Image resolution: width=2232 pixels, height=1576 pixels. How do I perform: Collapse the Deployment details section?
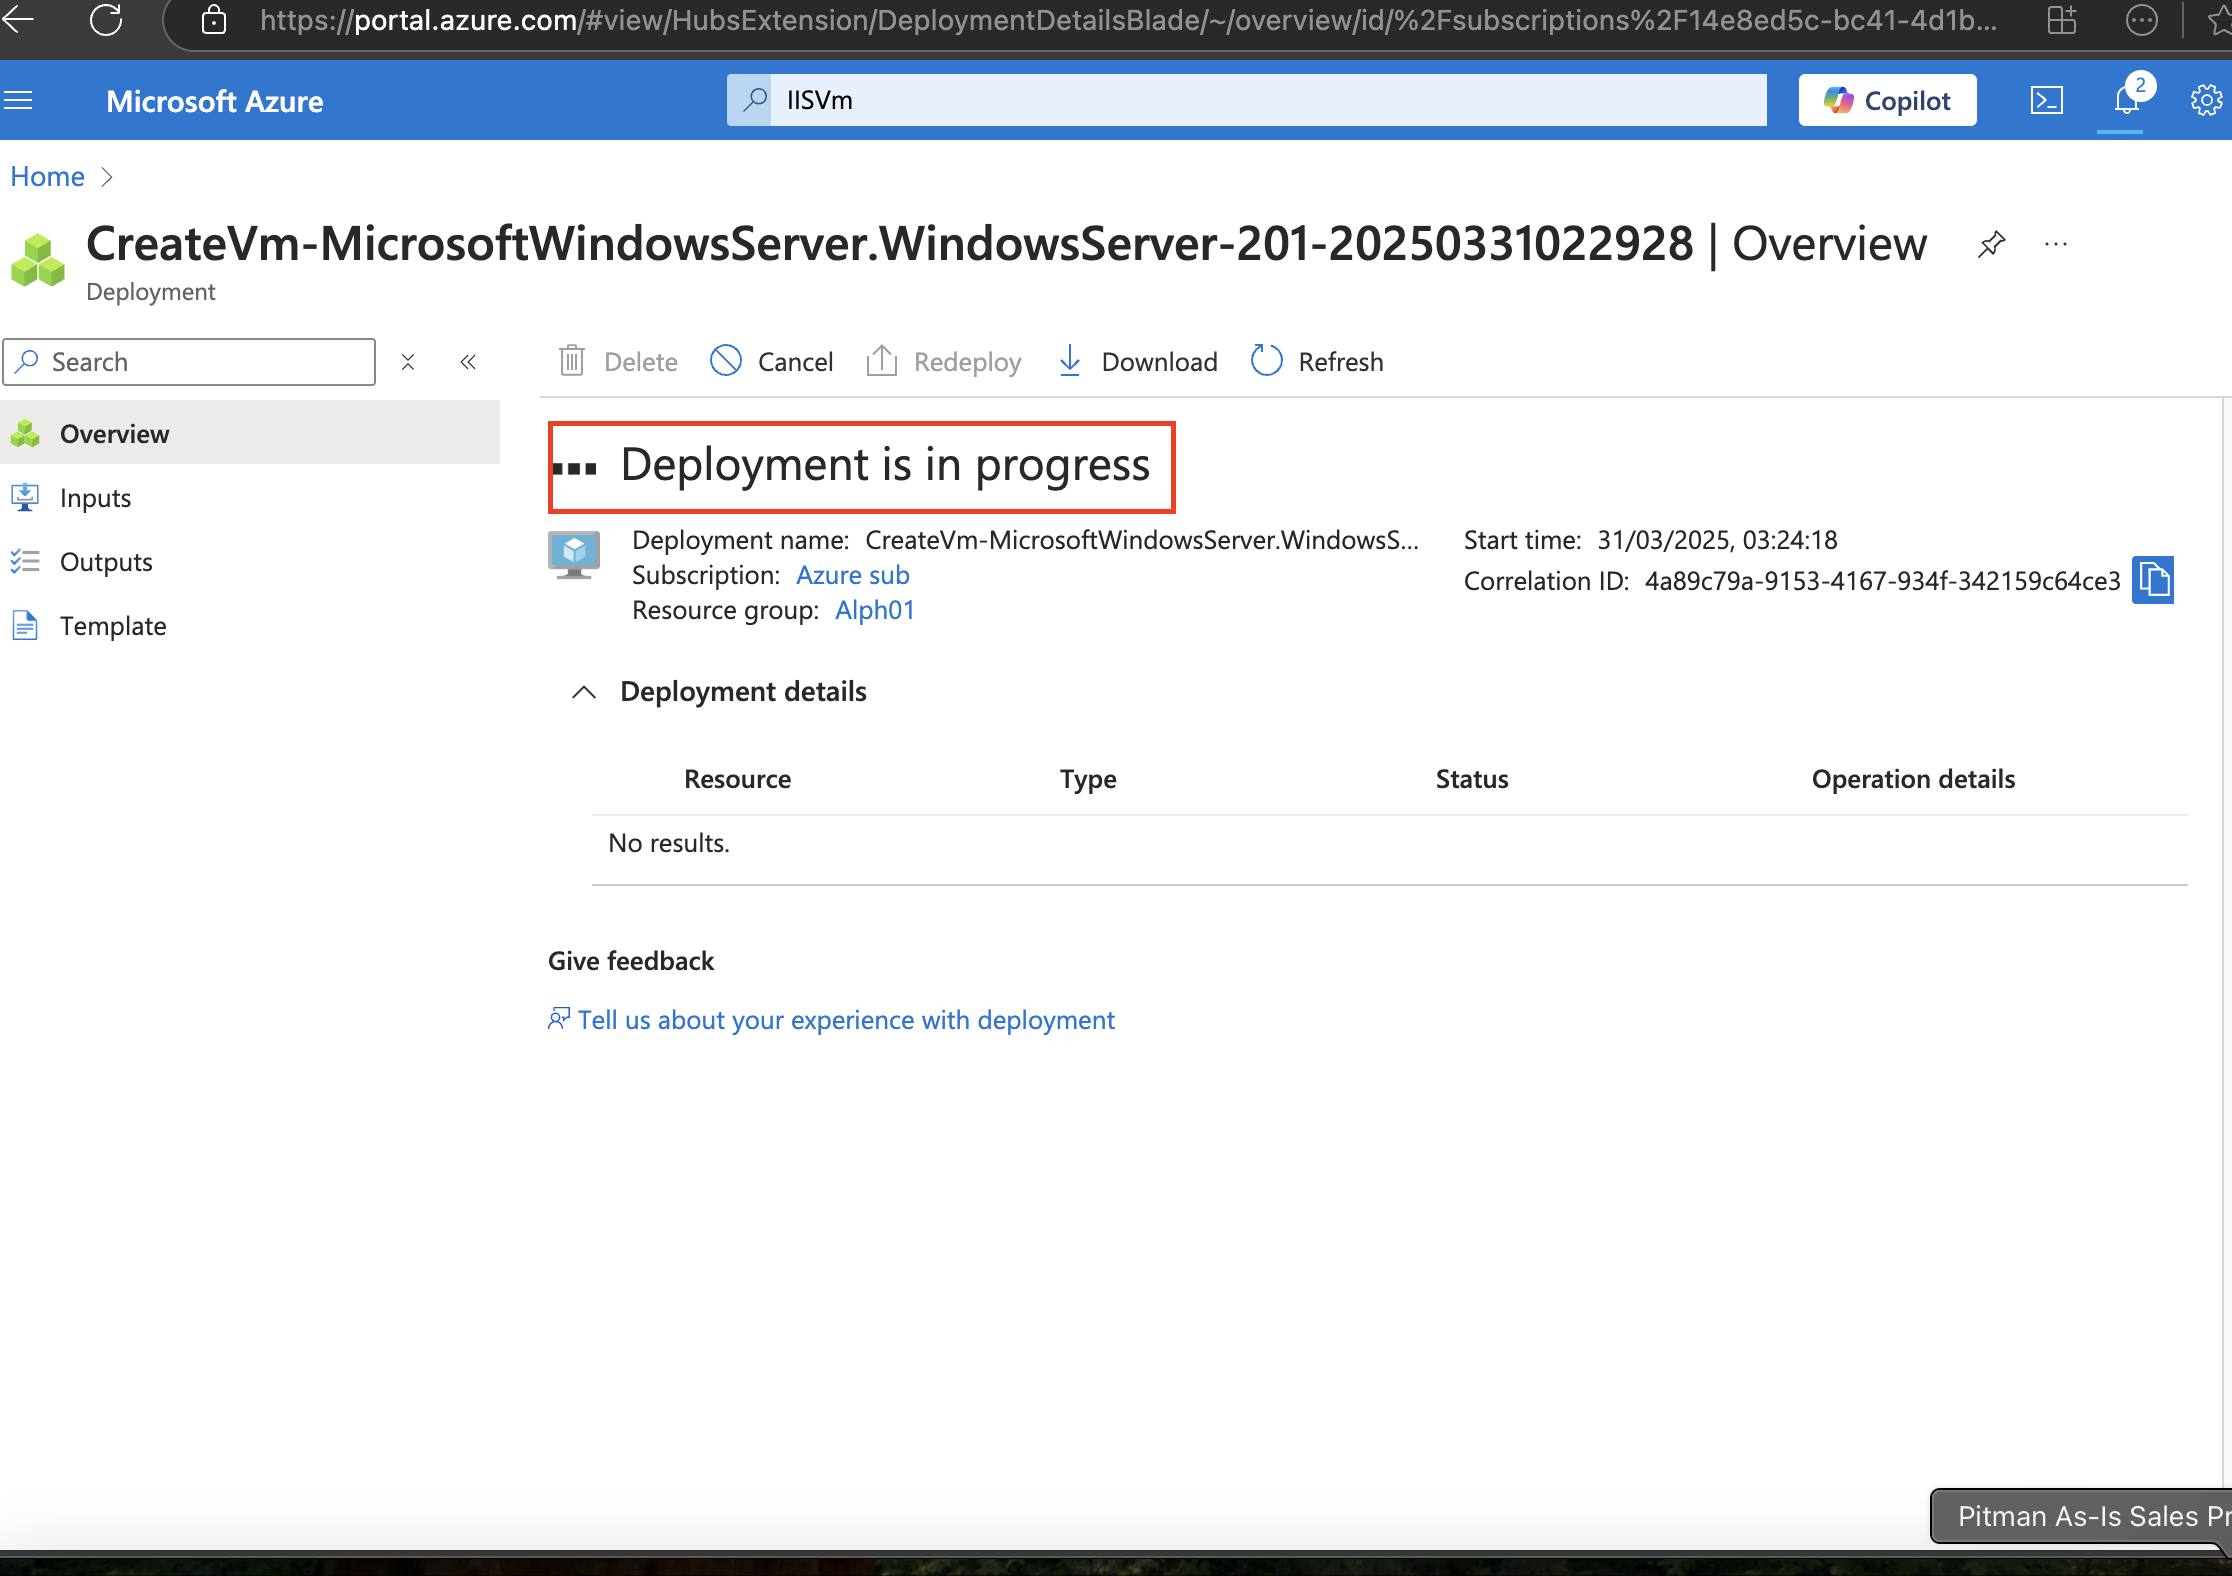pos(584,692)
